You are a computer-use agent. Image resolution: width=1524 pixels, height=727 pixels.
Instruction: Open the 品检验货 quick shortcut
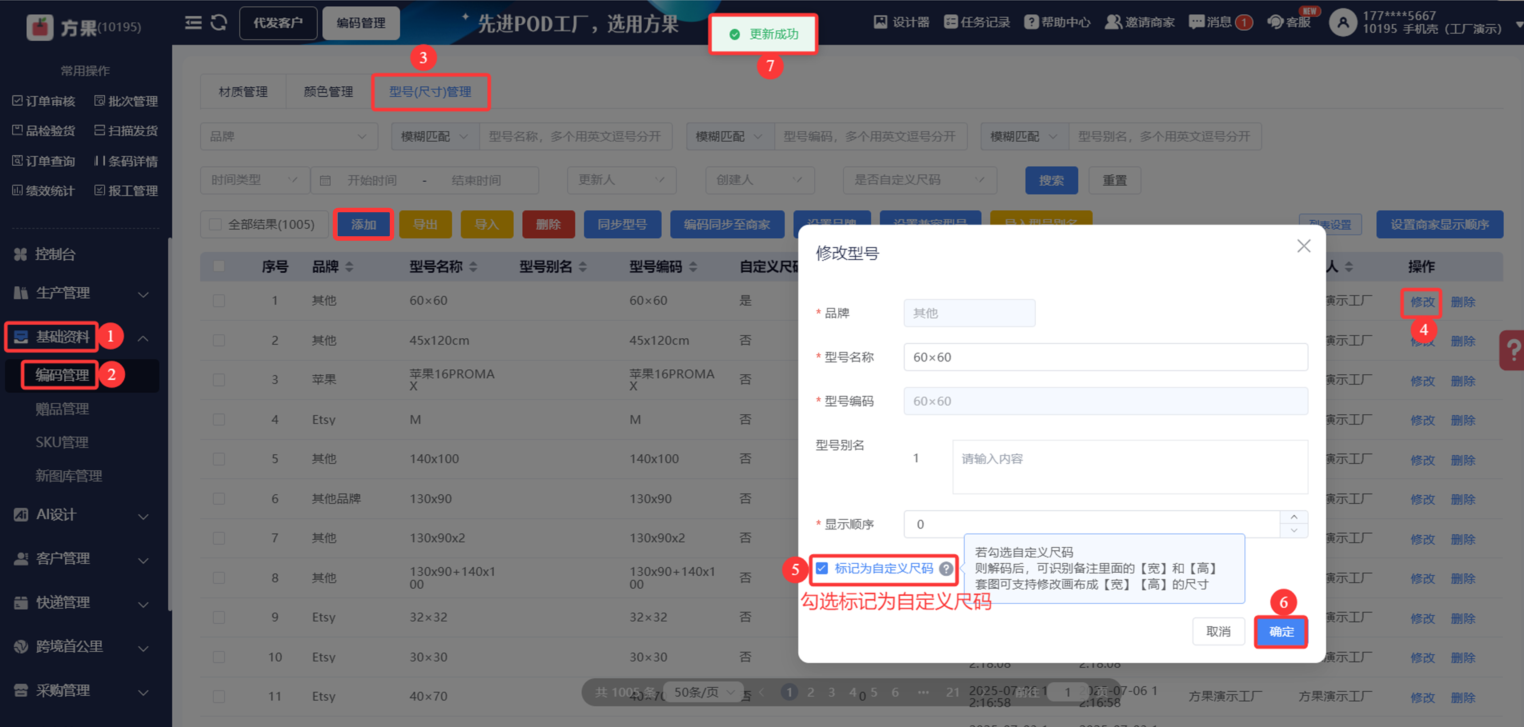point(43,131)
